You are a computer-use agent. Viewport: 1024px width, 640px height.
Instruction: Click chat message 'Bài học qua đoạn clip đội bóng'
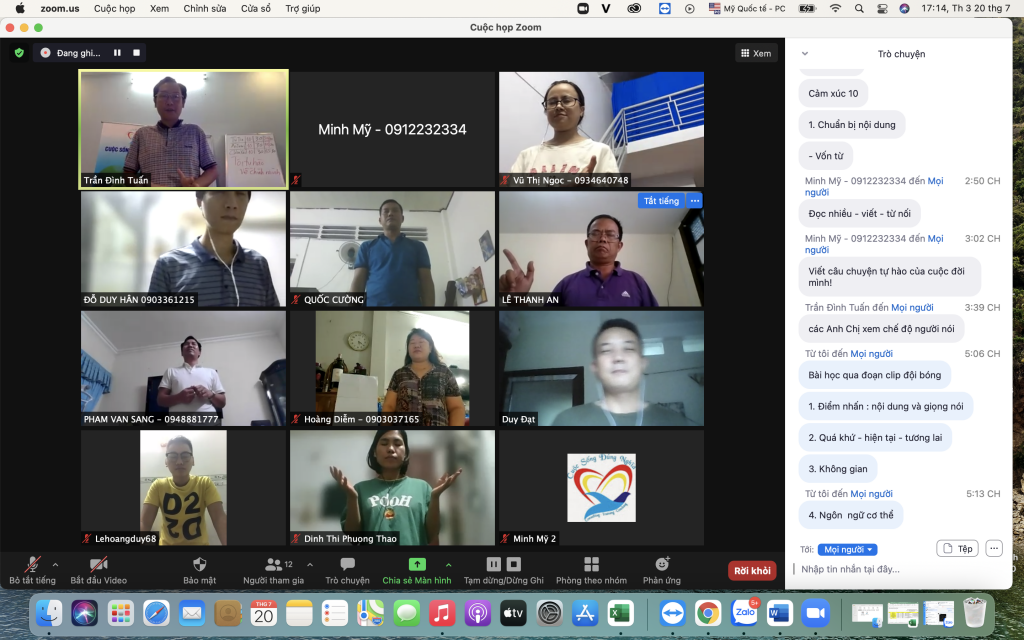pyautogui.click(x=874, y=375)
